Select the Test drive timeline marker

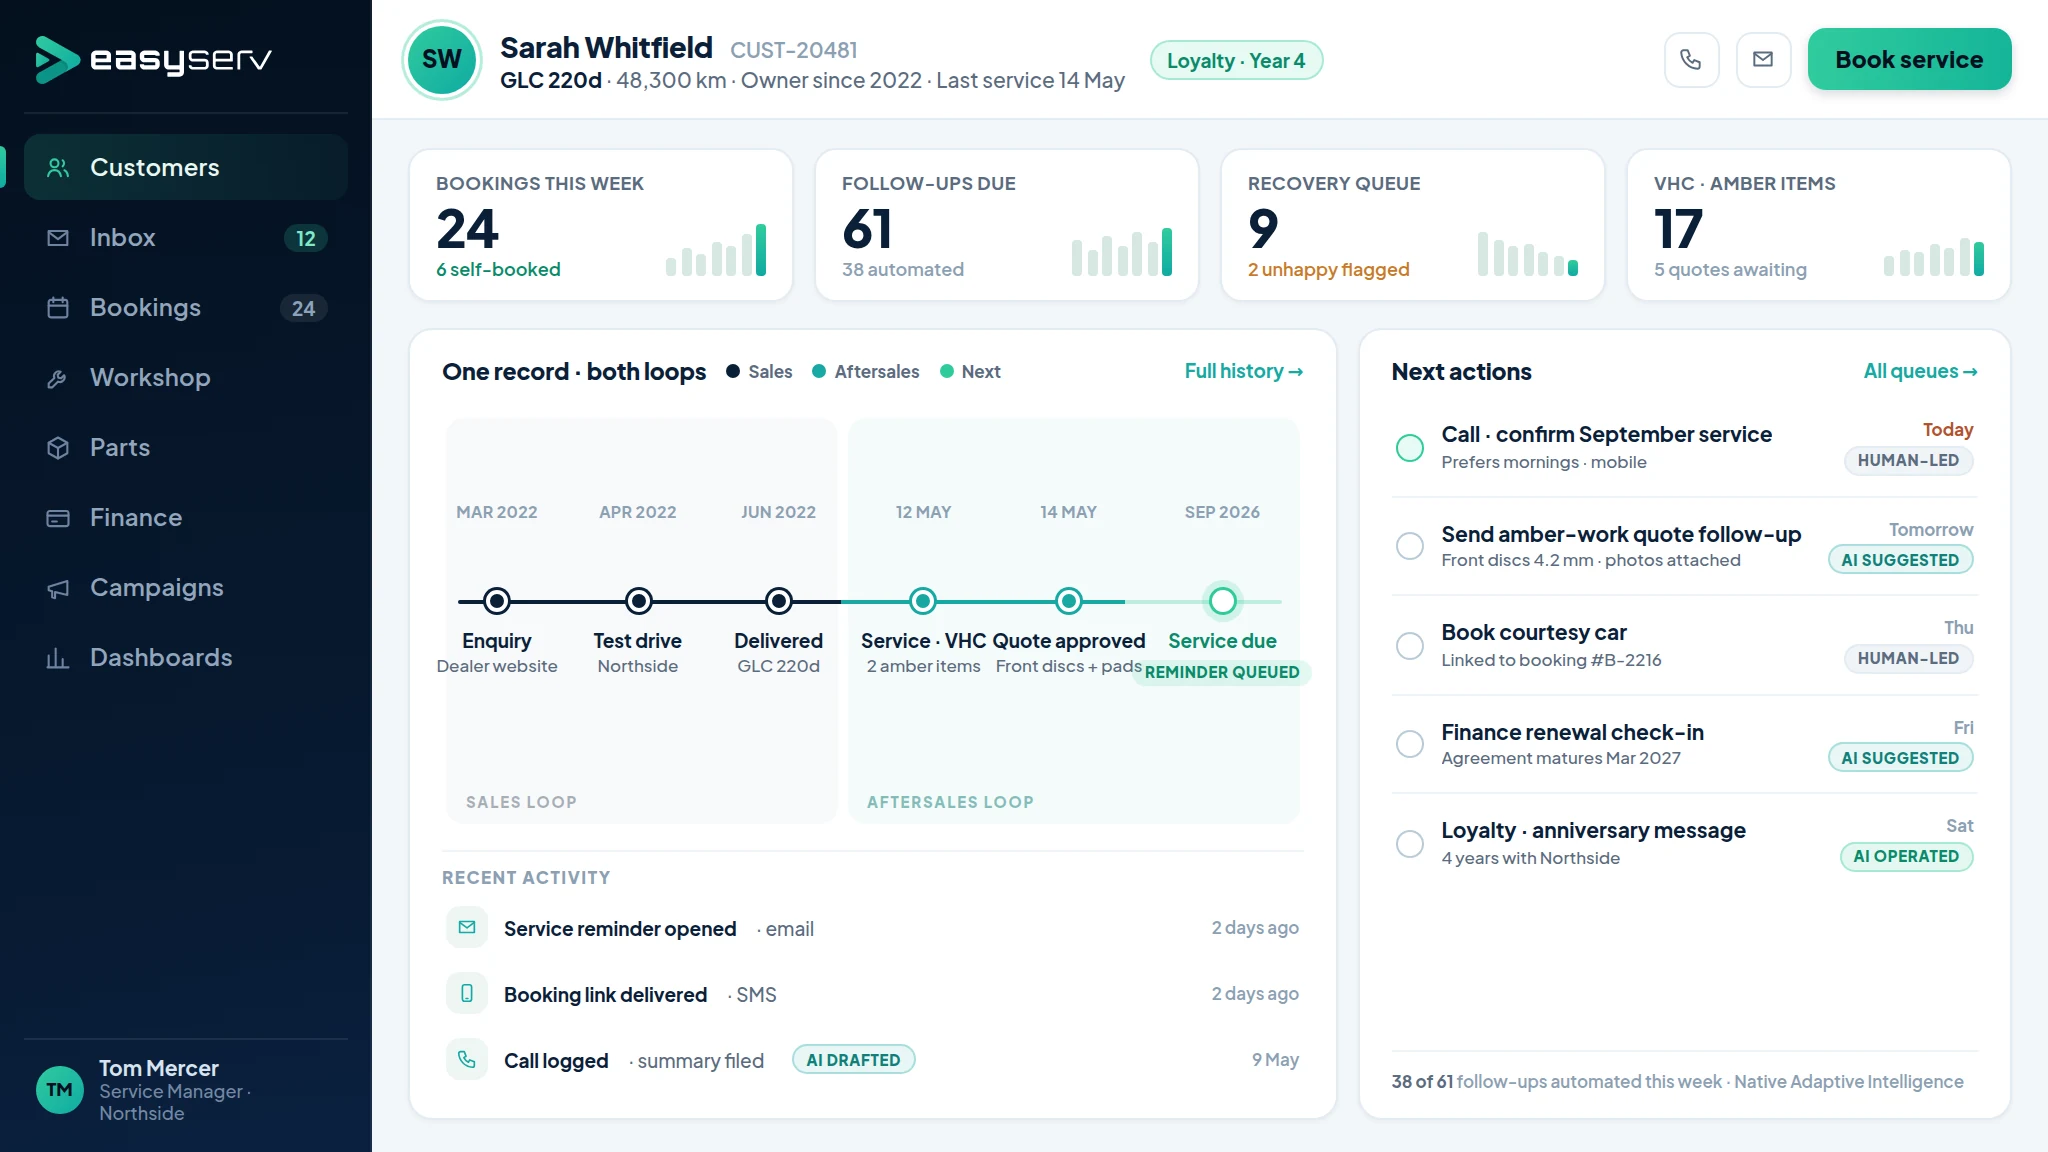pos(638,601)
